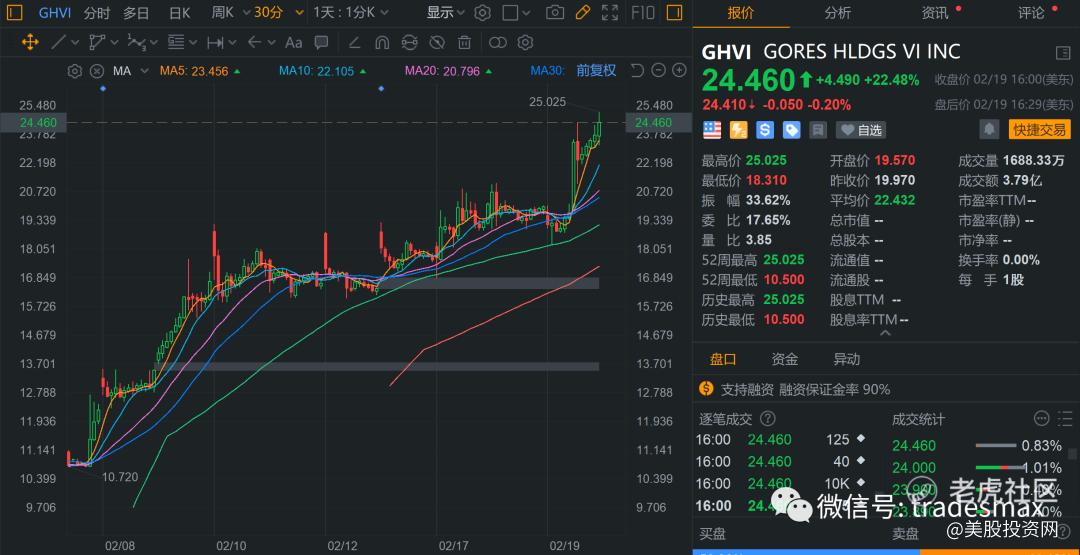
Task: Open the F10 company info
Action: (643, 12)
